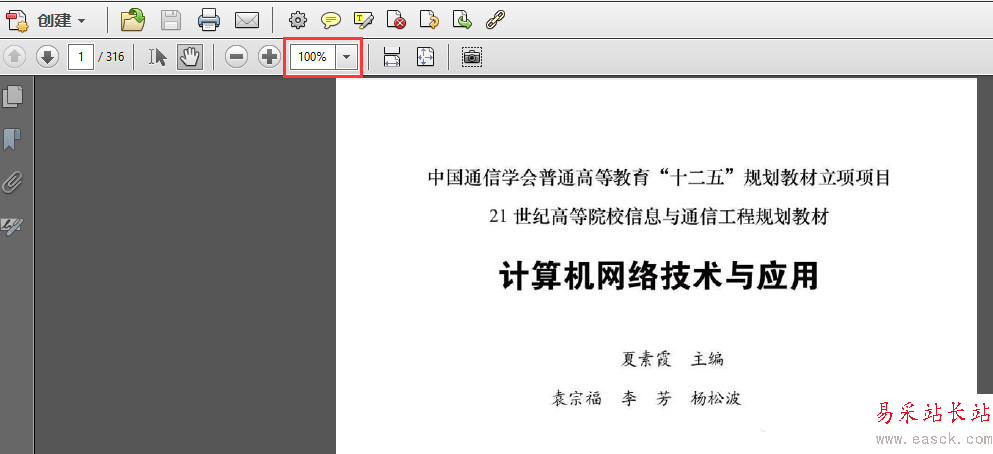
Task: Click the total page count text / 316
Action: pos(111,57)
